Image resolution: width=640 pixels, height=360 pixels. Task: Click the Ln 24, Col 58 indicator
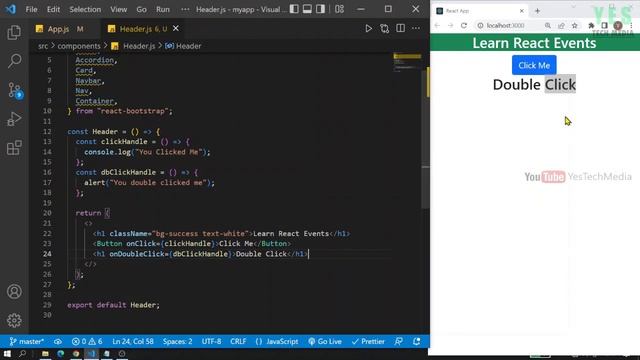(x=133, y=341)
